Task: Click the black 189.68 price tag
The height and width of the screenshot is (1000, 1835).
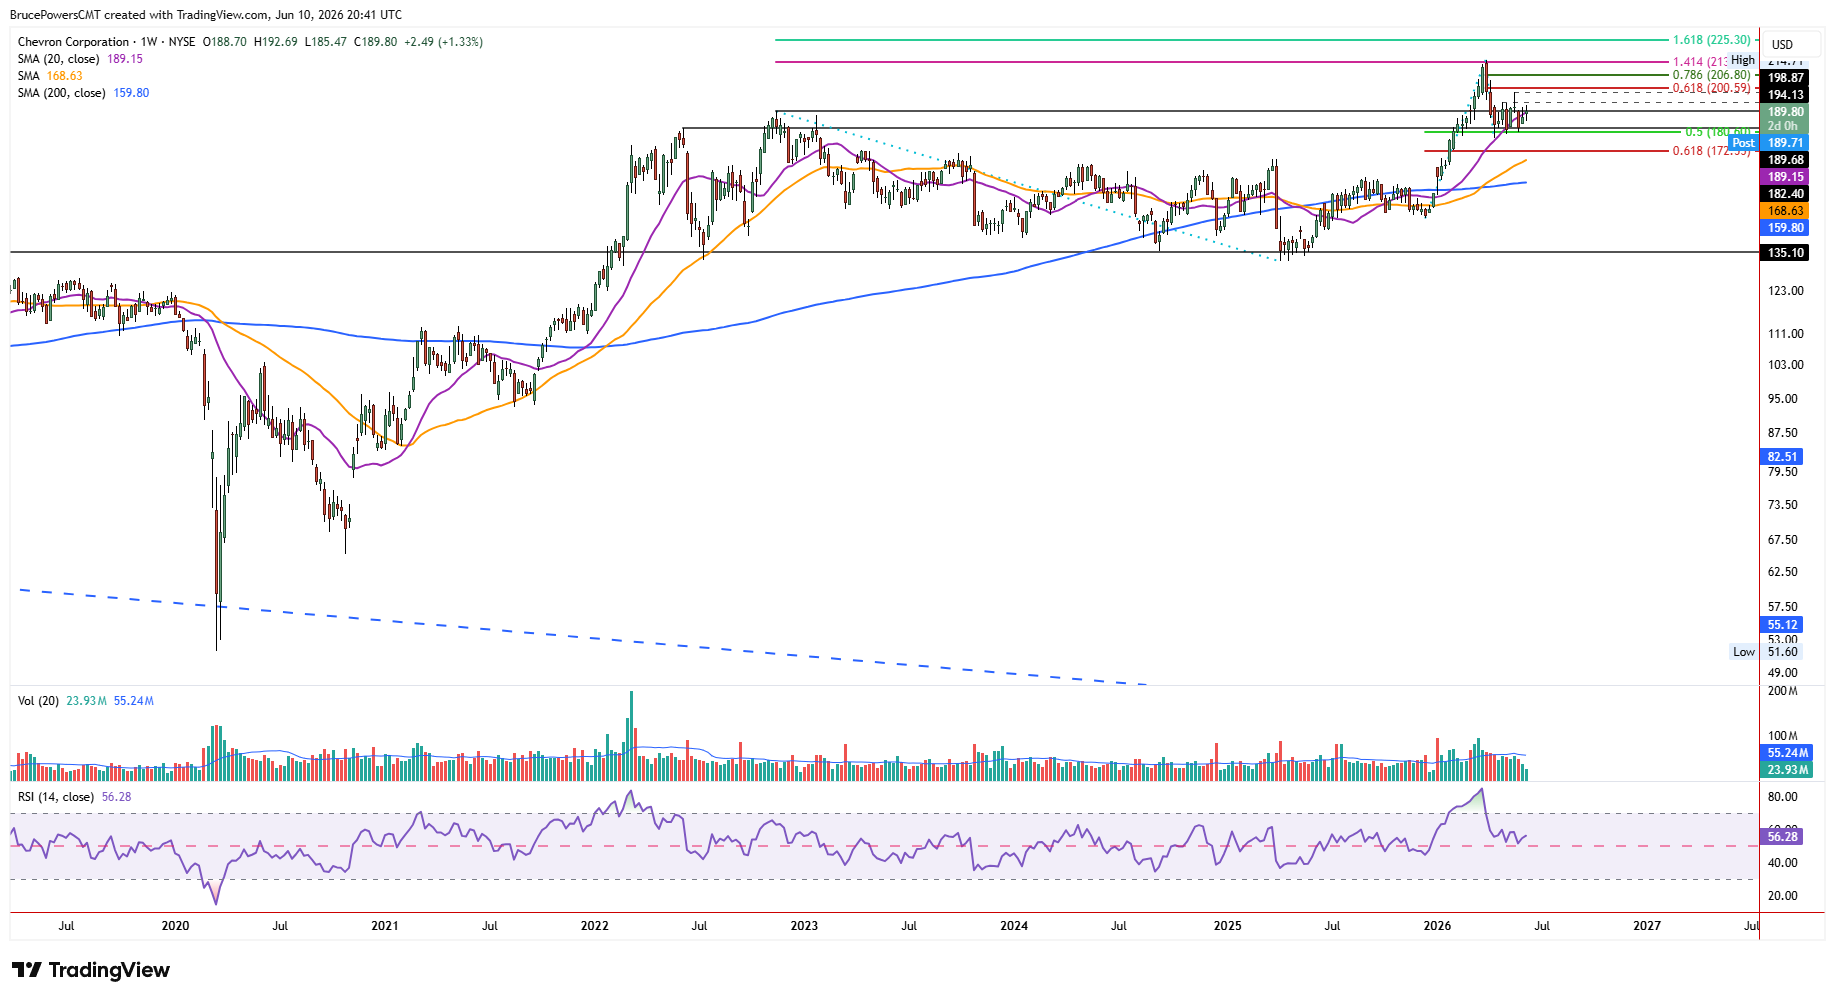Action: coord(1785,160)
